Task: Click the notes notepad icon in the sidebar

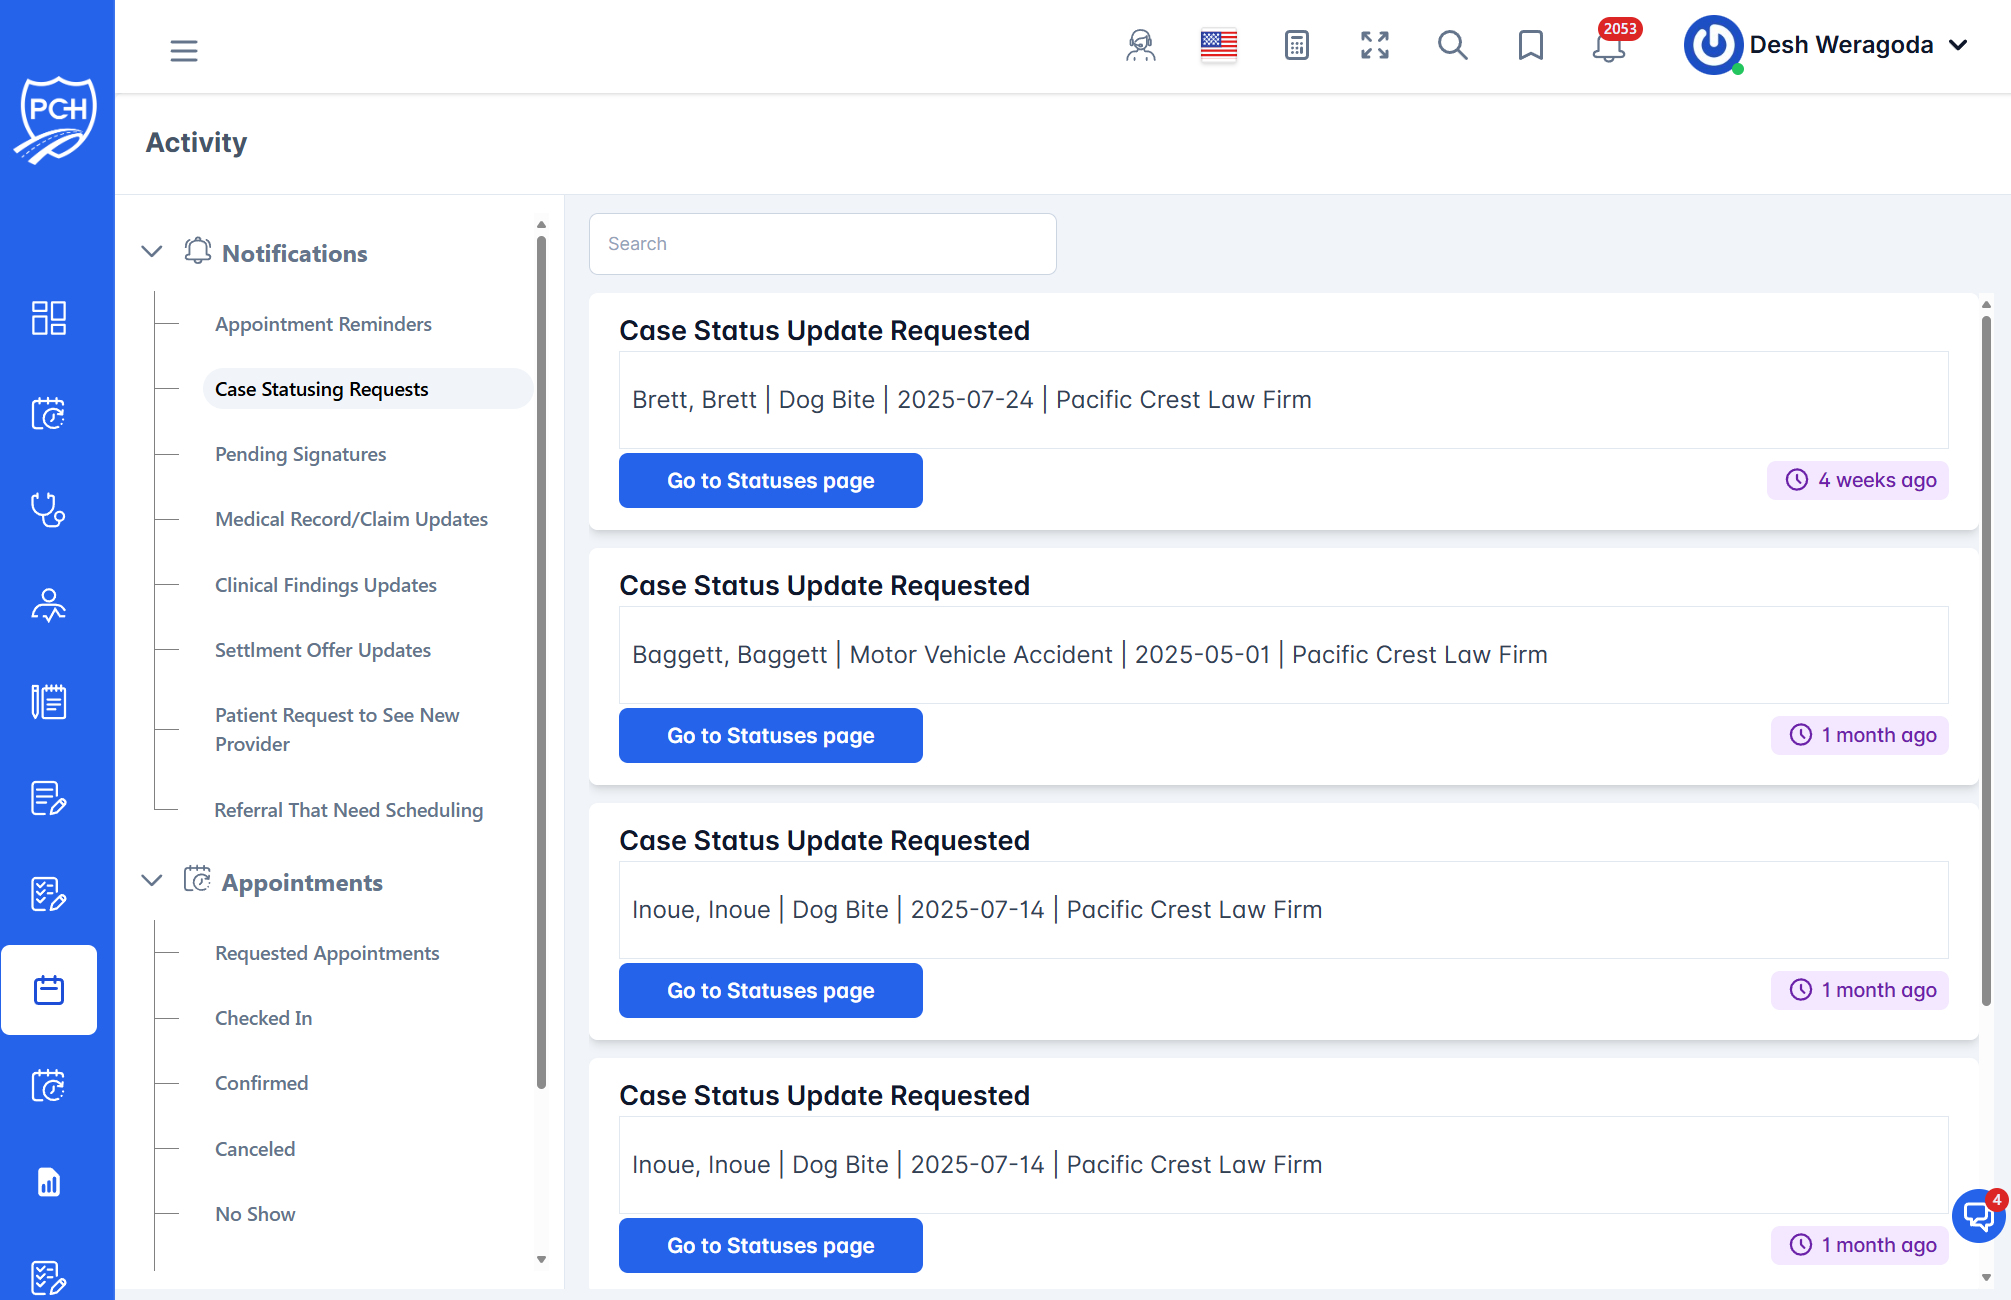Action: point(48,701)
